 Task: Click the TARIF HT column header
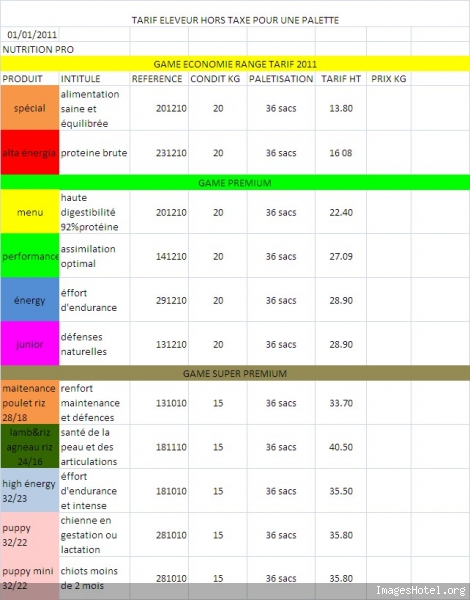coord(341,79)
